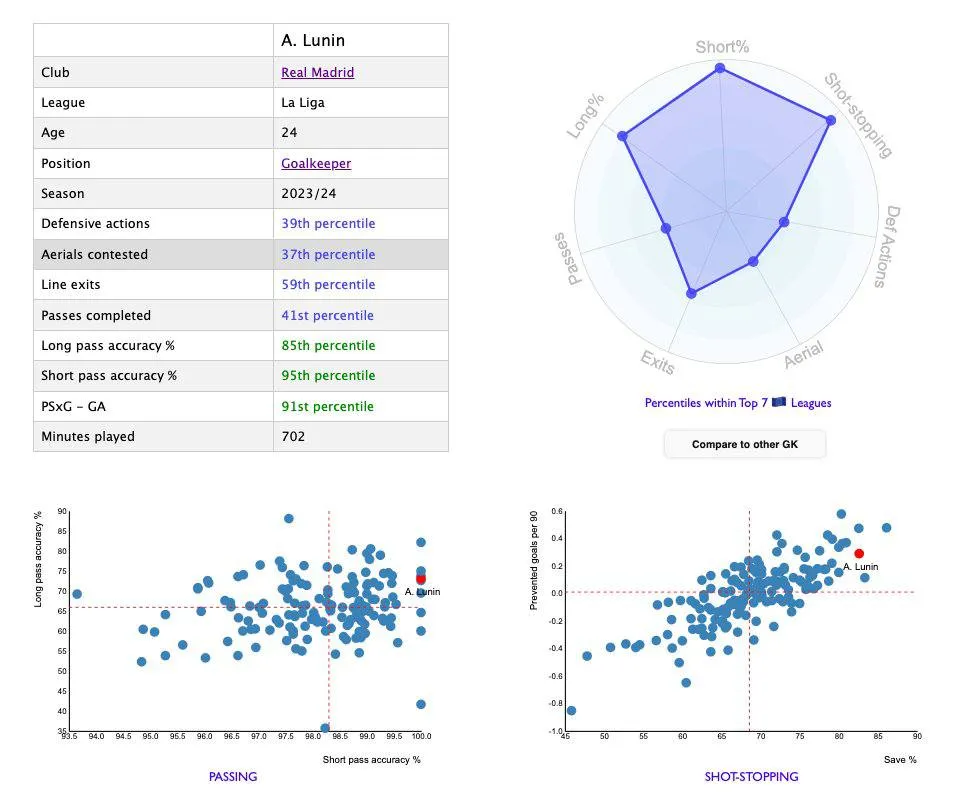Select red A. Lunin dot in Shot-stopping chart
The width and height of the screenshot is (964, 802).
(859, 553)
